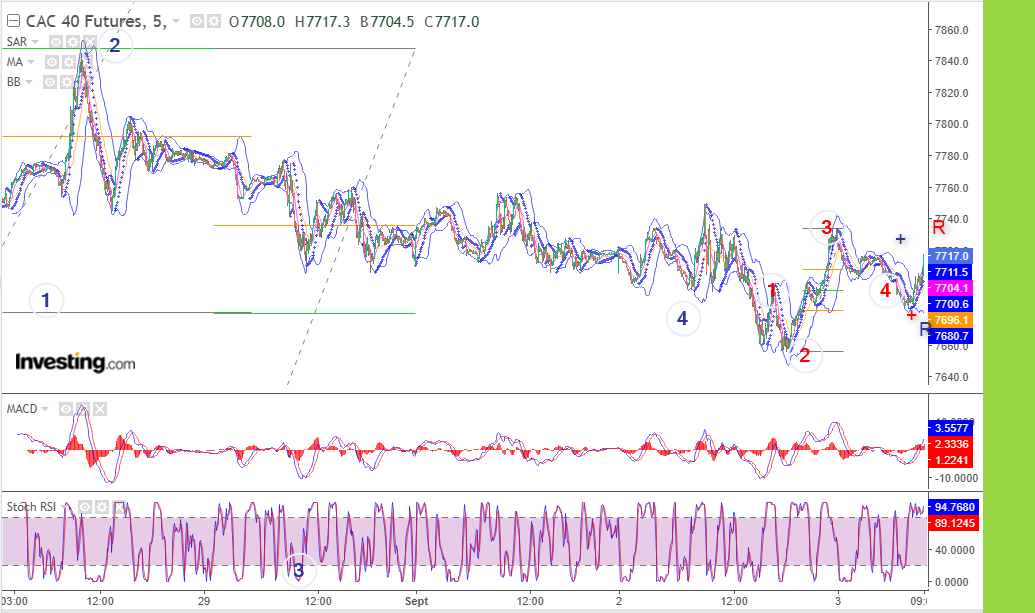Click the MA indicator label
Image resolution: width=1035 pixels, height=613 pixels.
point(15,62)
